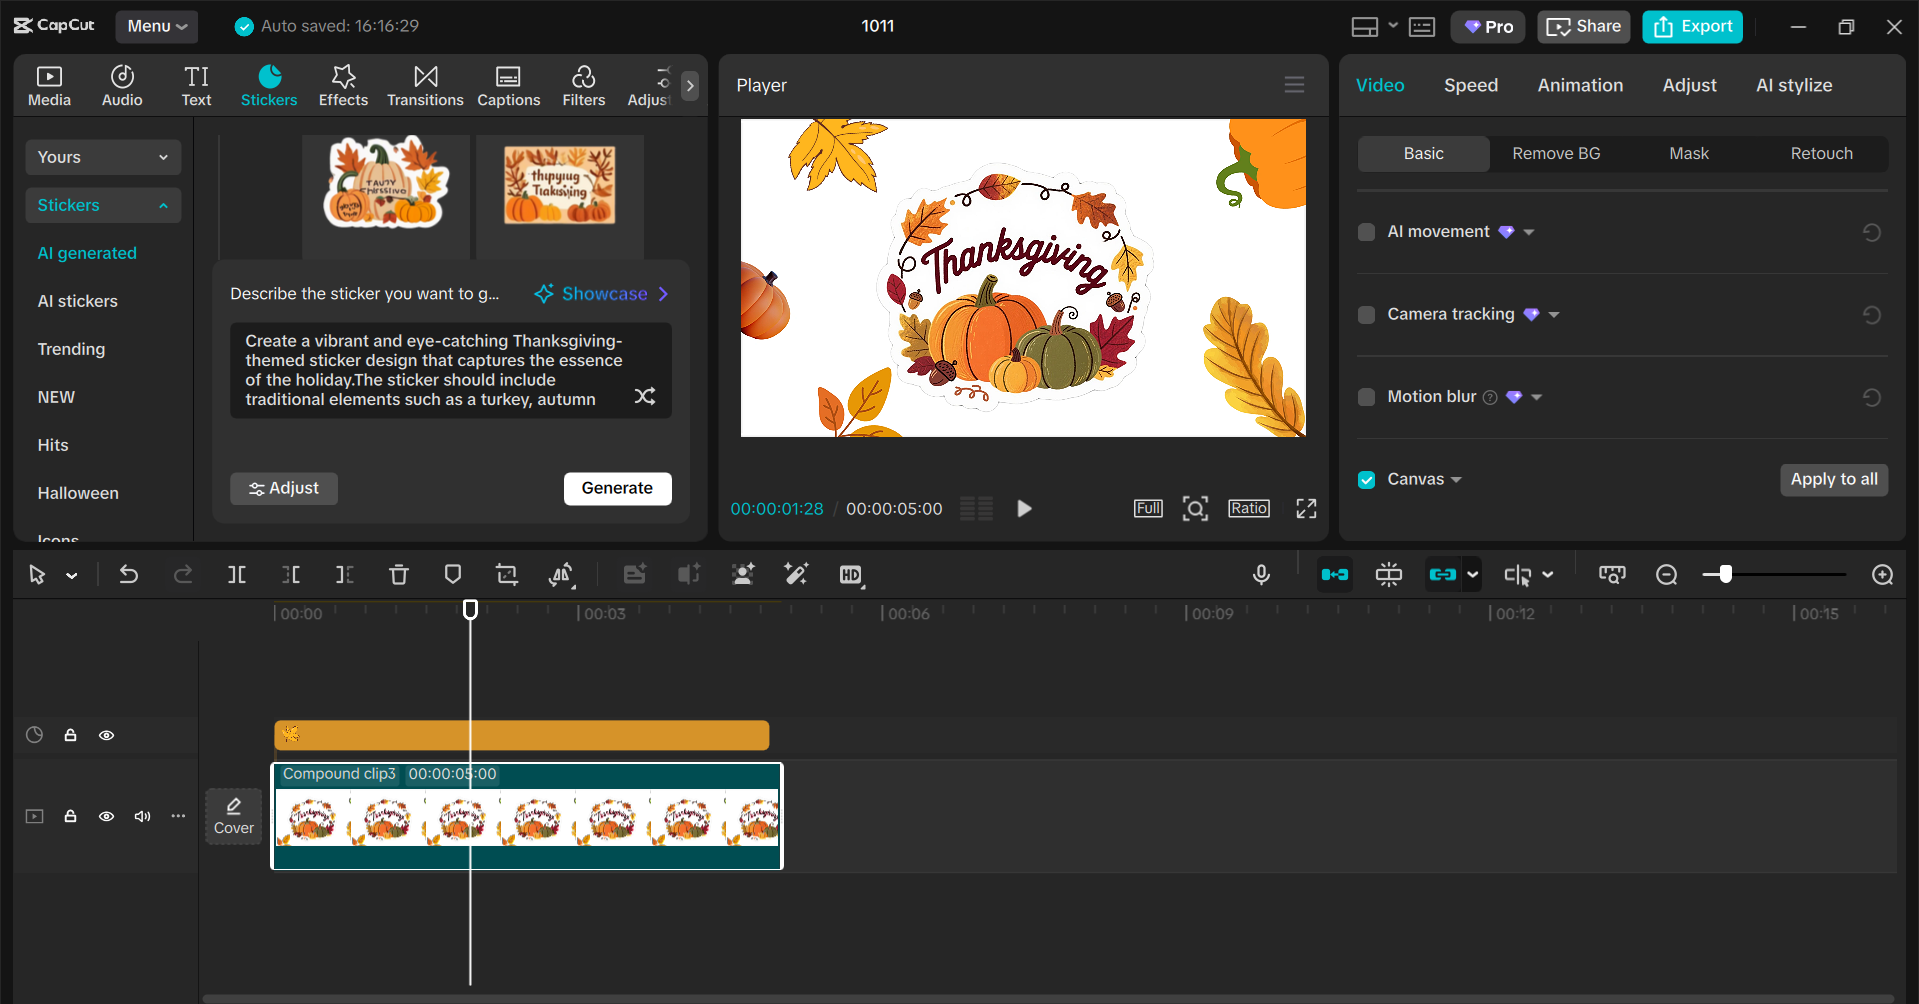
Task: Collapse the Stickers category in sidebar
Action: pyautogui.click(x=163, y=205)
